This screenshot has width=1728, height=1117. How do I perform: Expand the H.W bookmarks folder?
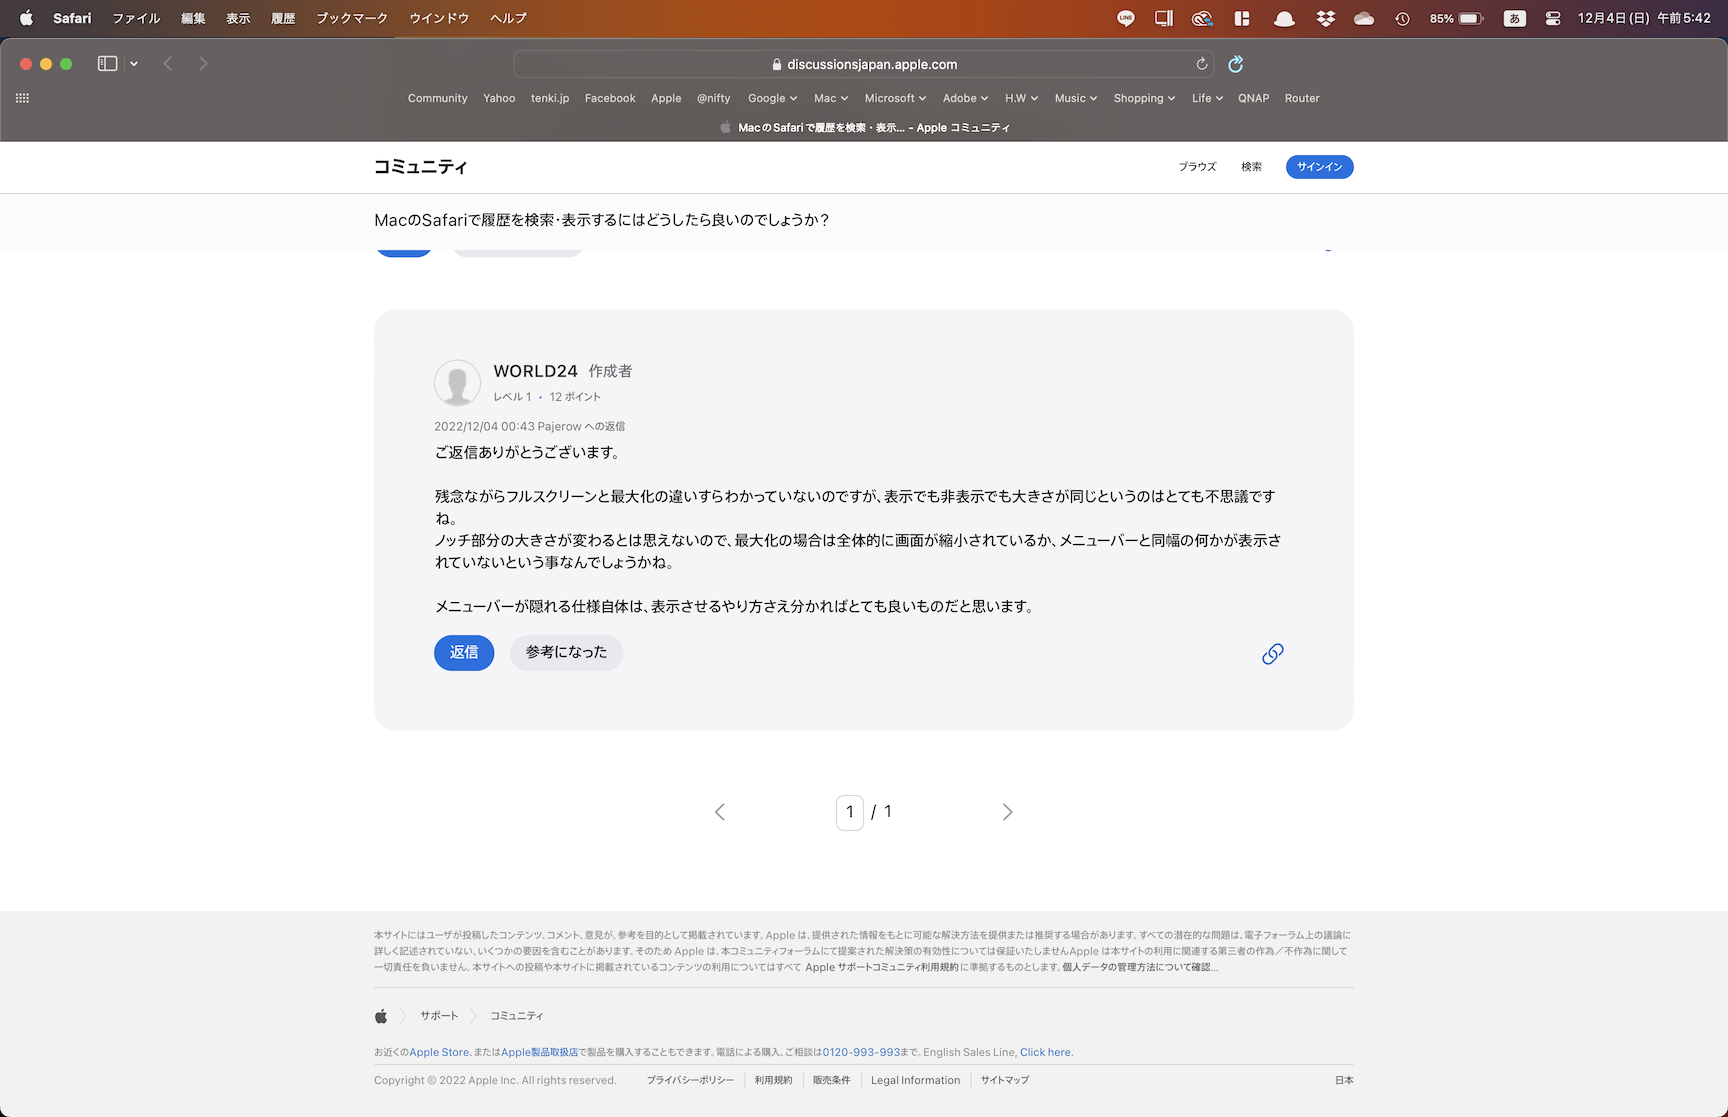pos(1021,98)
